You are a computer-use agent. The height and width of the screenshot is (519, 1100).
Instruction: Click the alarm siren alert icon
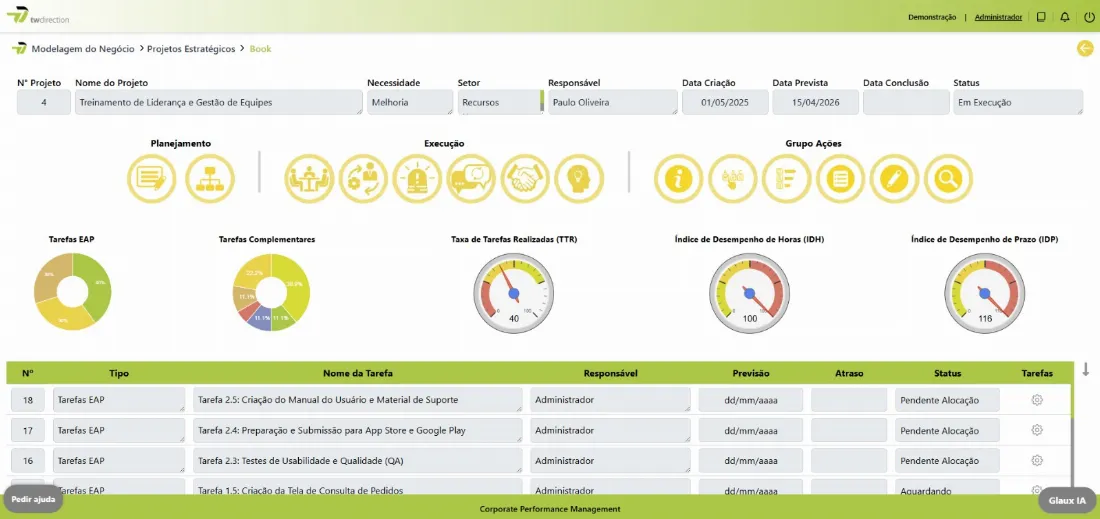tap(417, 178)
